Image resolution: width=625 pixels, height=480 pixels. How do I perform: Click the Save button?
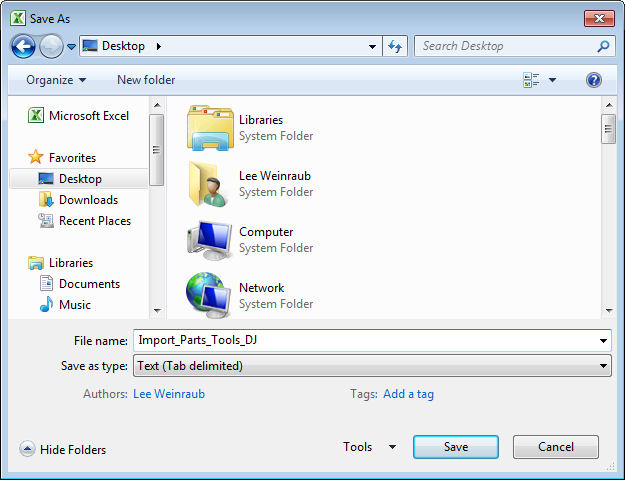(456, 447)
